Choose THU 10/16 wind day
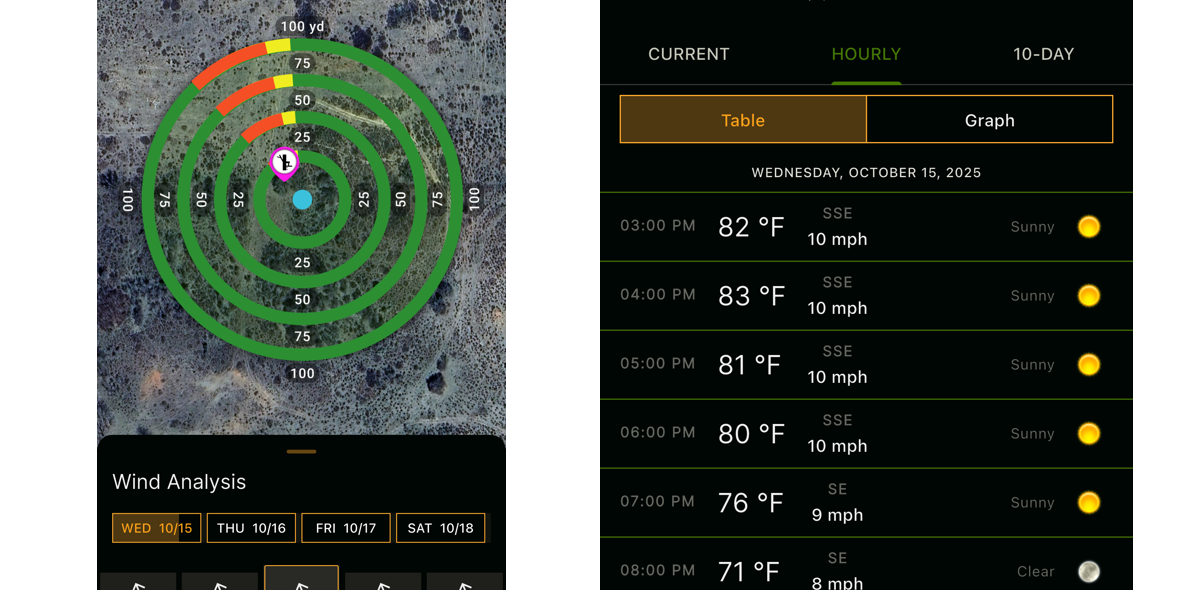 [x=251, y=528]
